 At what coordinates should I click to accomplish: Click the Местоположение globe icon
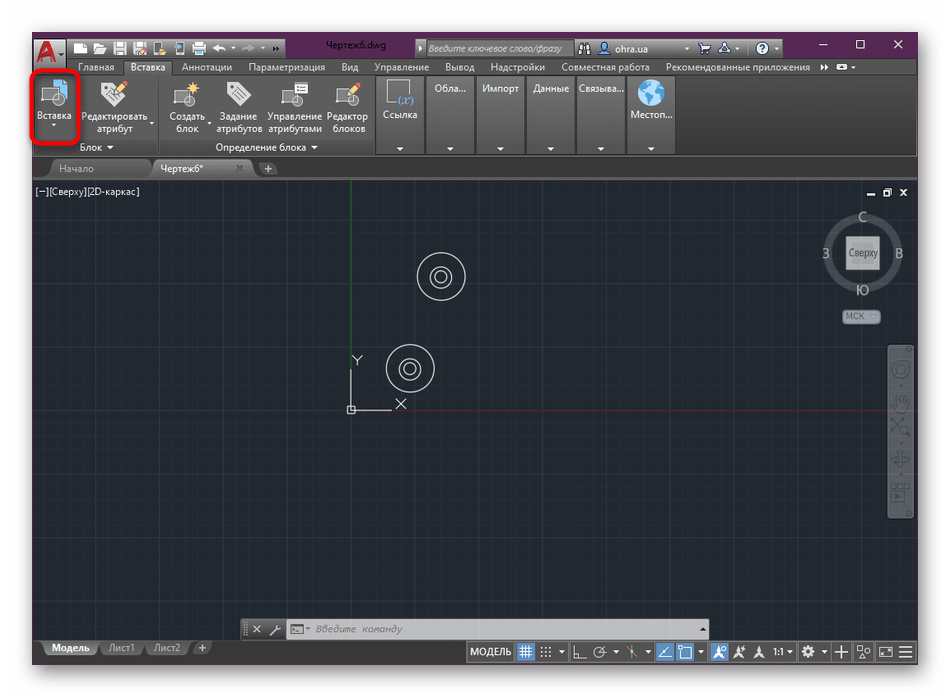[651, 94]
